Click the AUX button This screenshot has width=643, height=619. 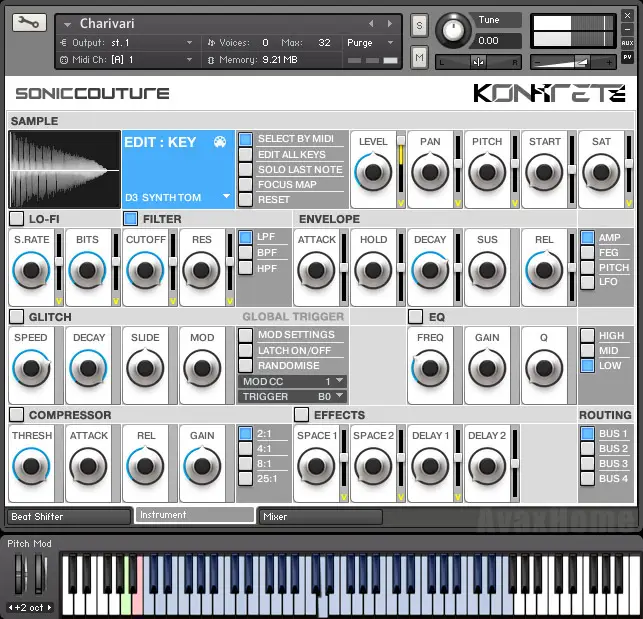[627, 43]
